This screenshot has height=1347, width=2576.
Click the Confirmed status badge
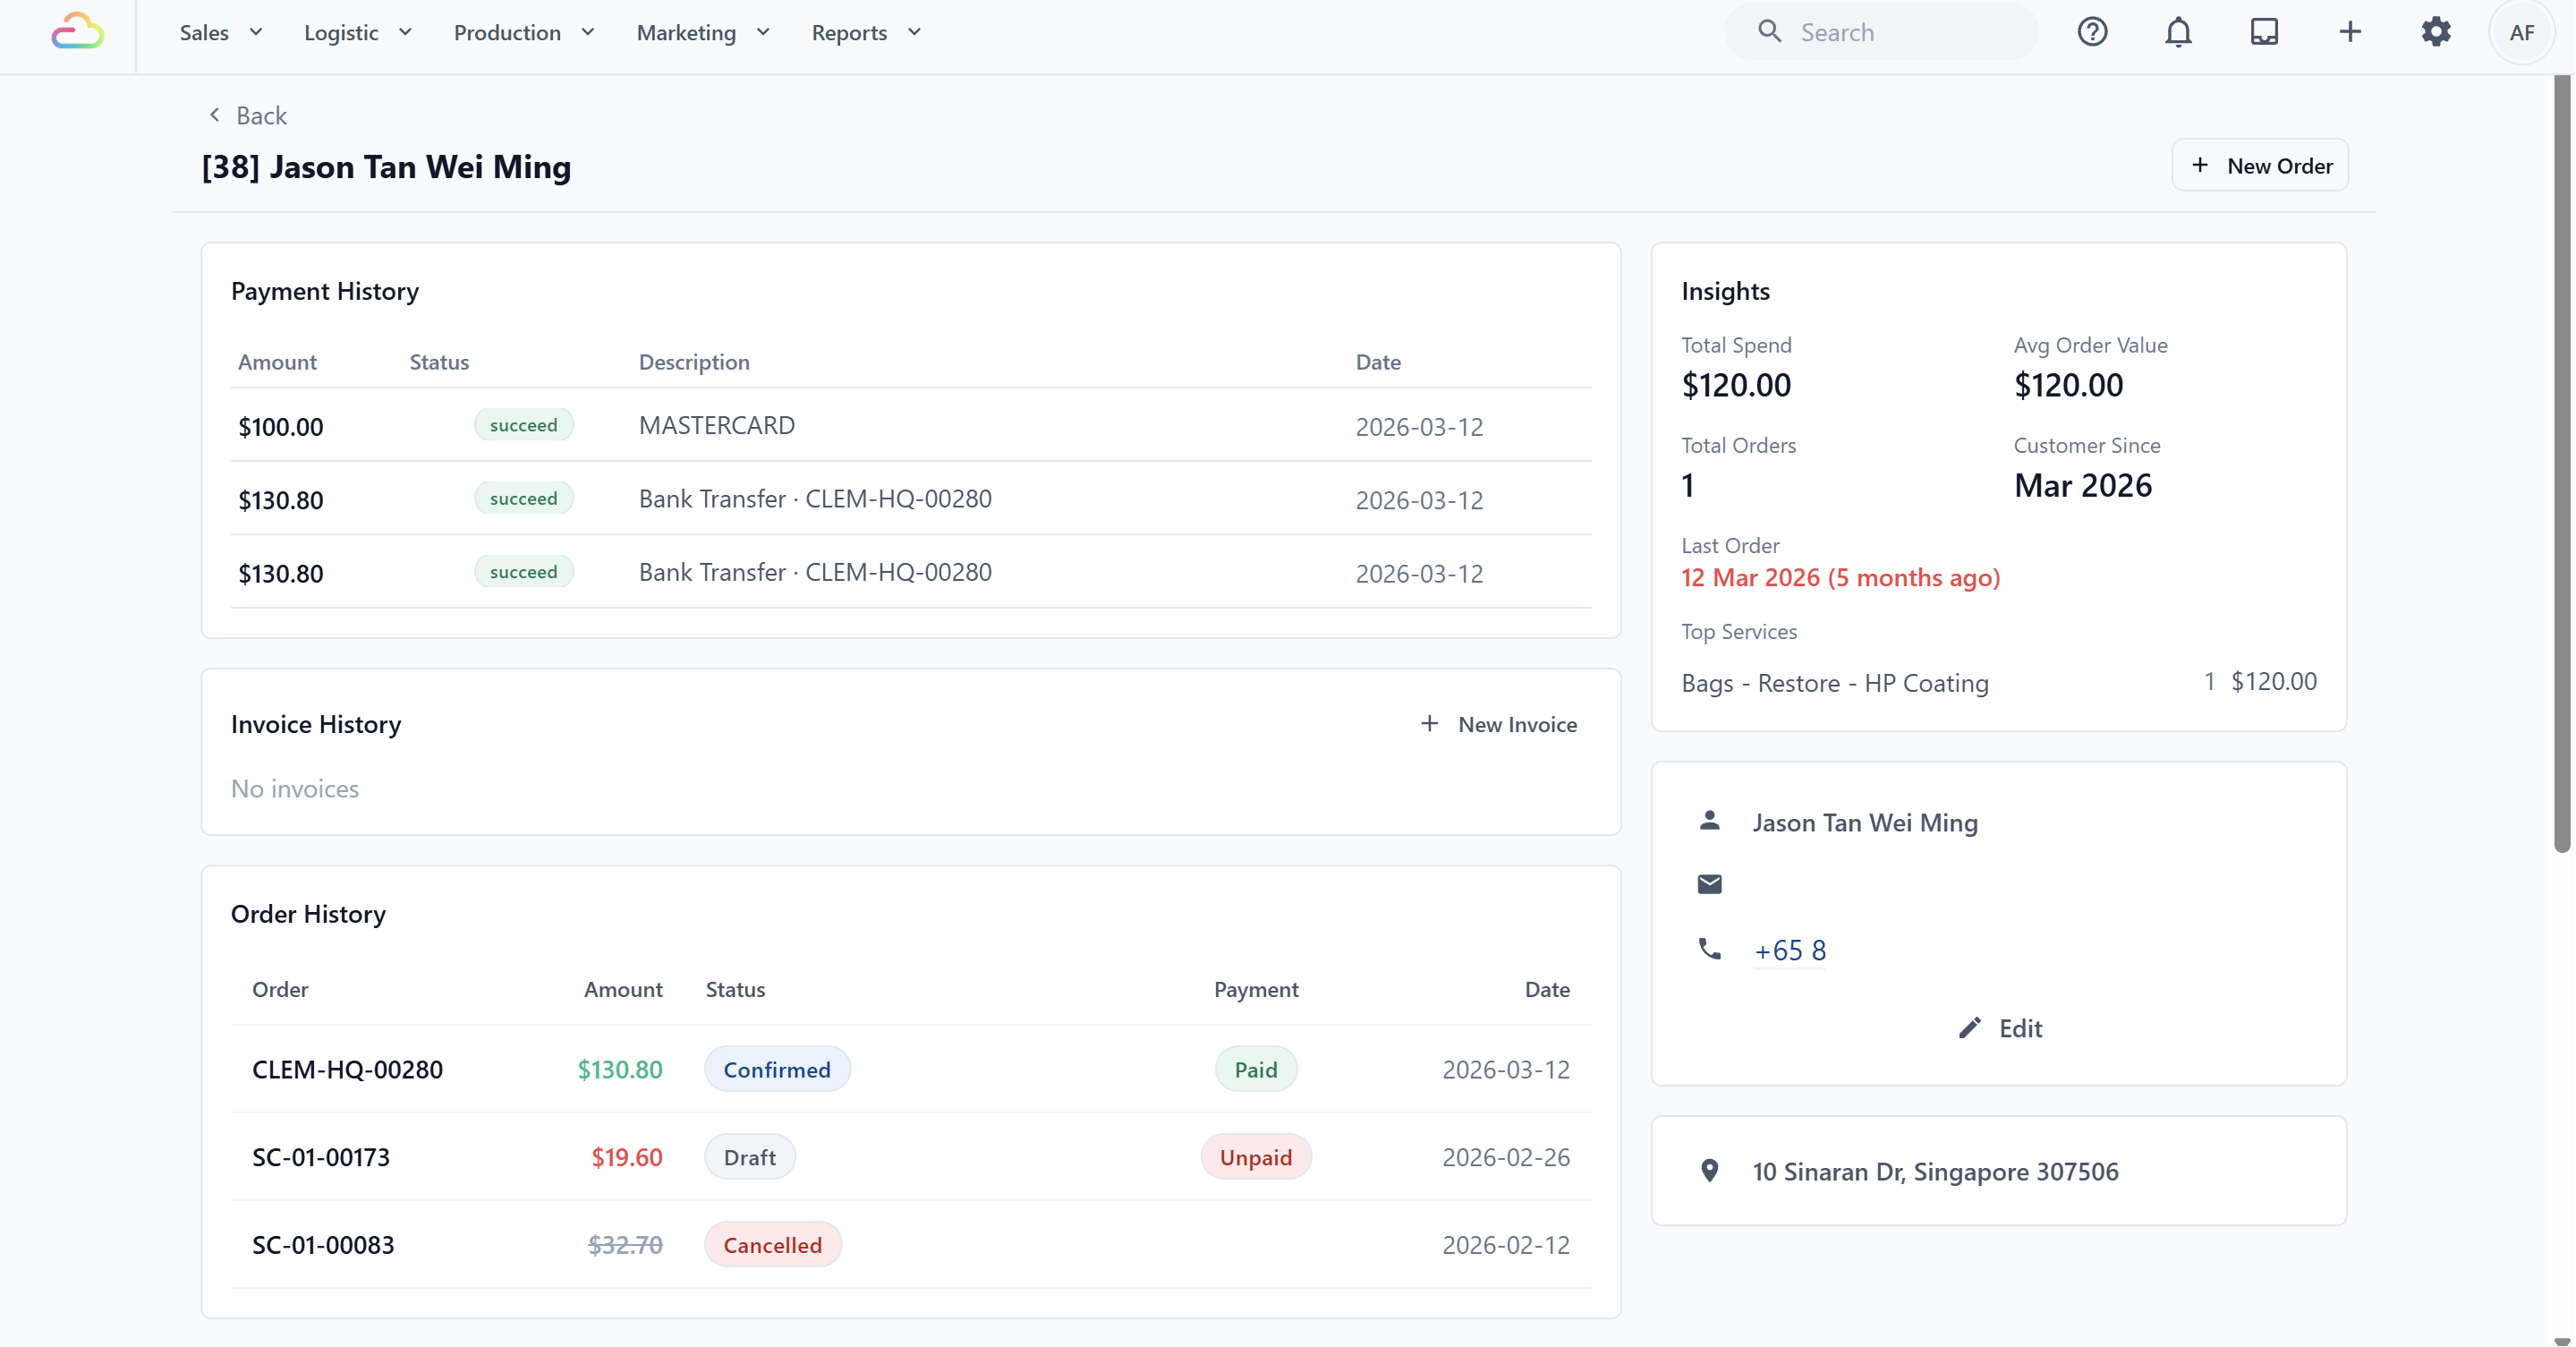coord(777,1069)
